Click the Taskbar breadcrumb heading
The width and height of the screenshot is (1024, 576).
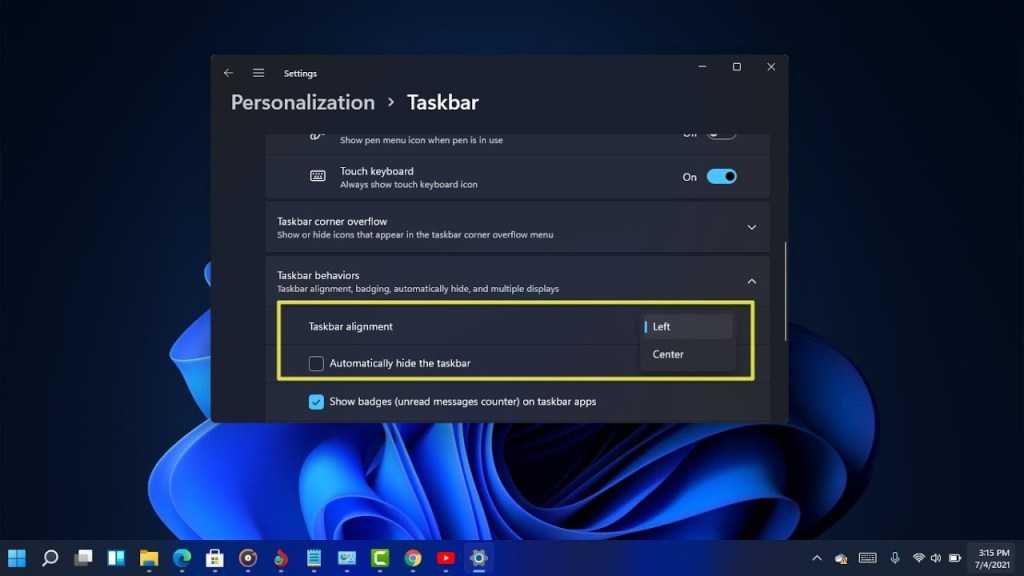point(443,103)
